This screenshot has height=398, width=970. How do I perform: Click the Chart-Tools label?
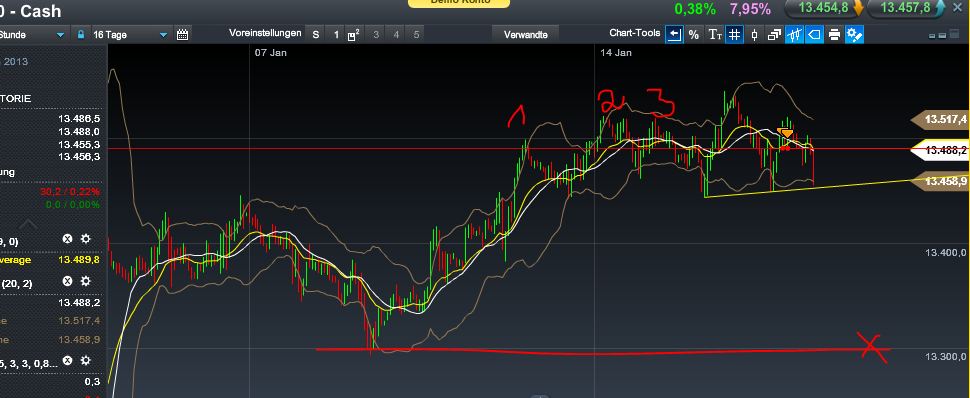[635, 33]
